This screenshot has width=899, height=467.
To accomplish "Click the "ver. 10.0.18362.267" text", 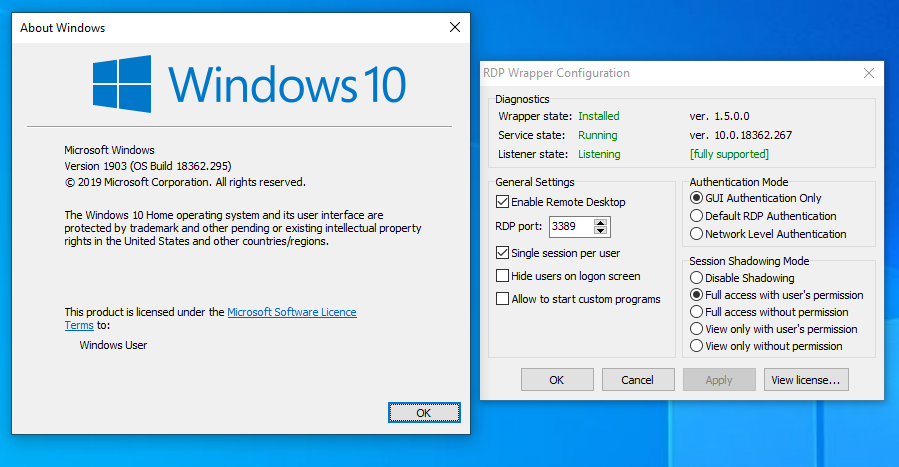I will 741,135.
